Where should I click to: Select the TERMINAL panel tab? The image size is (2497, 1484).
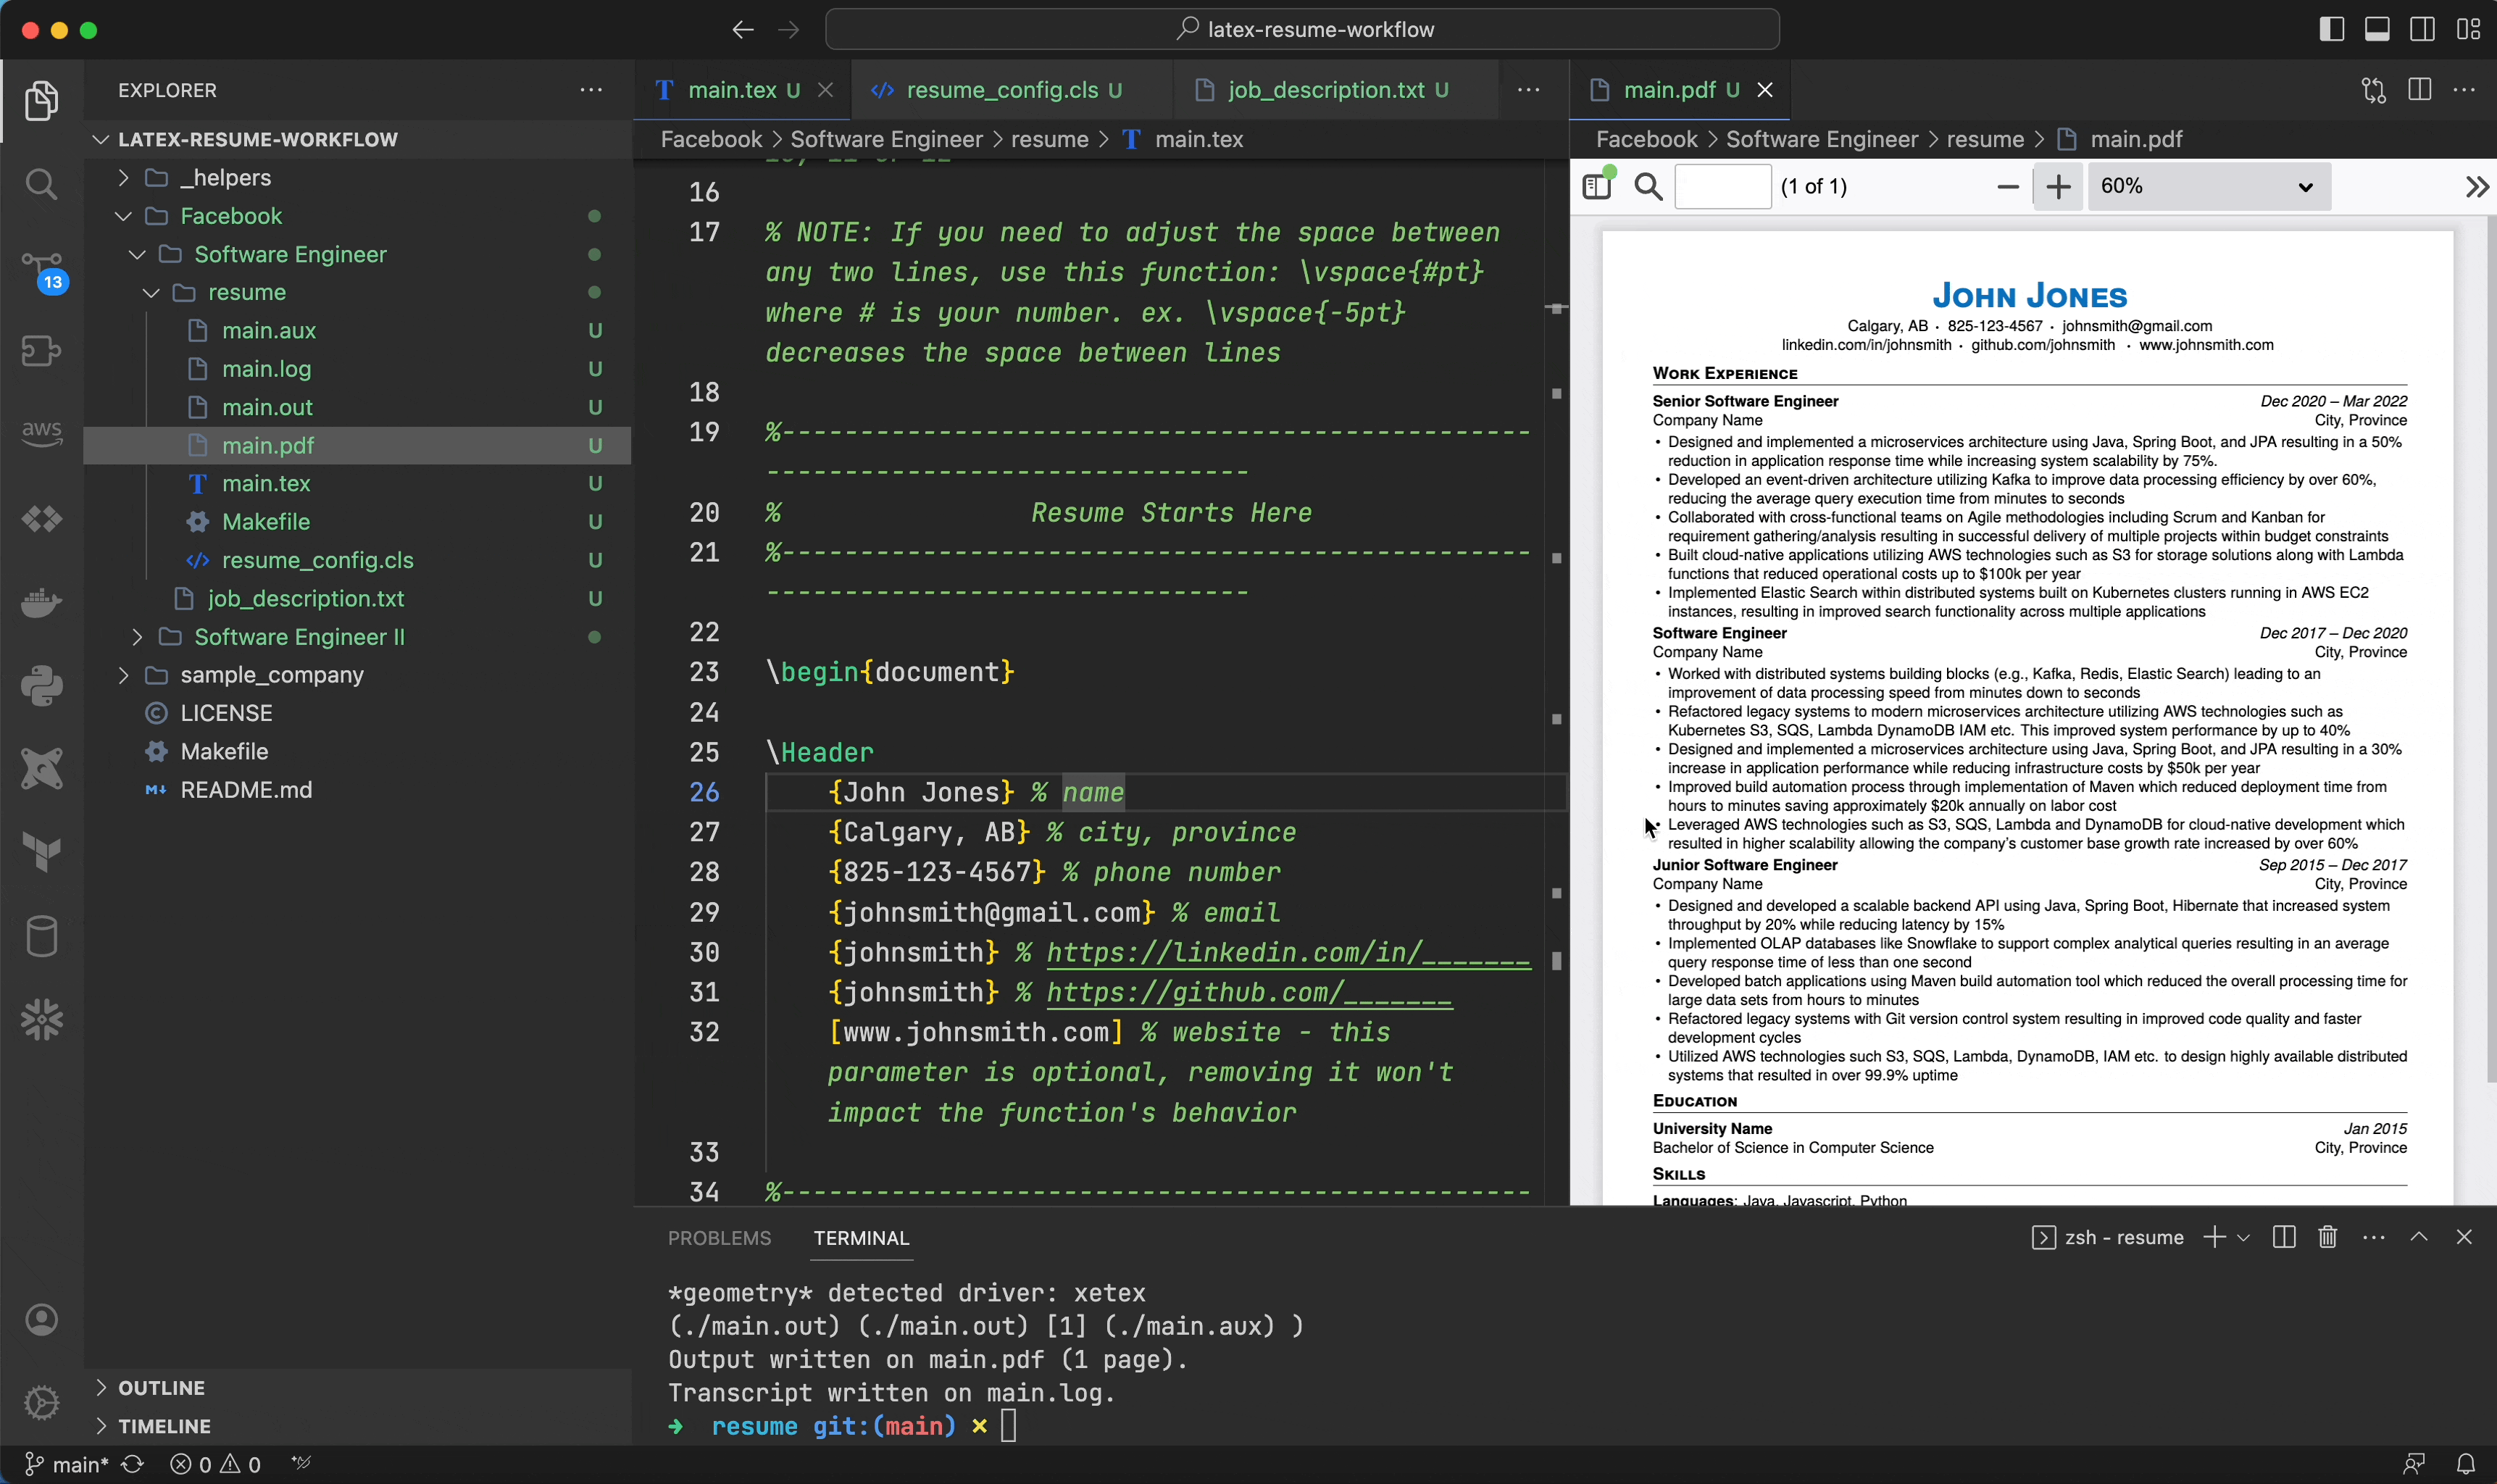point(861,1238)
